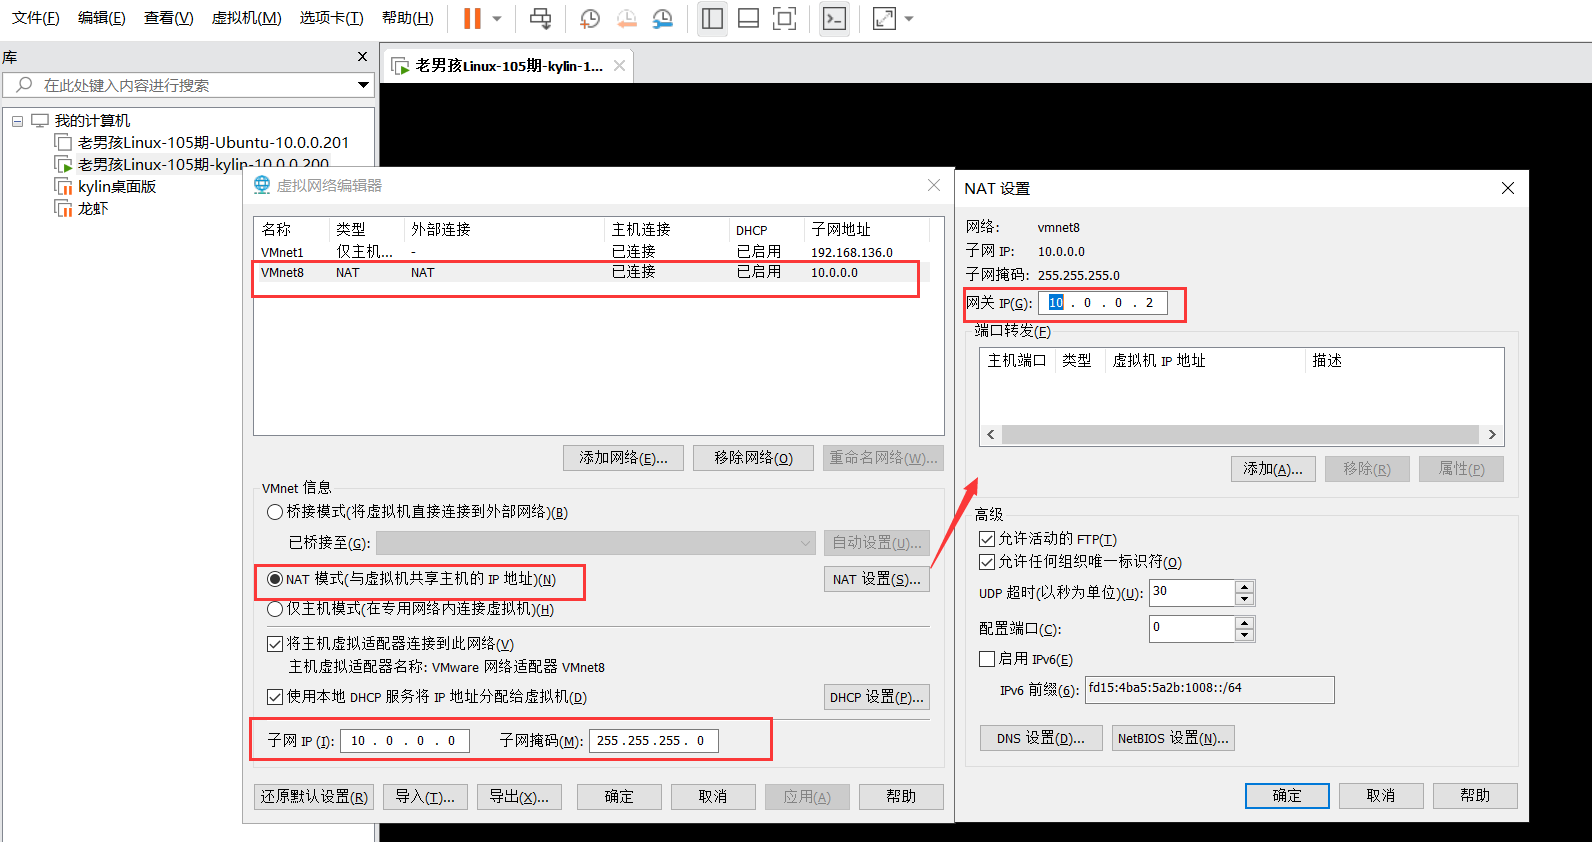Cancel the virtual network editor dialog
The image size is (1592, 842).
(713, 797)
